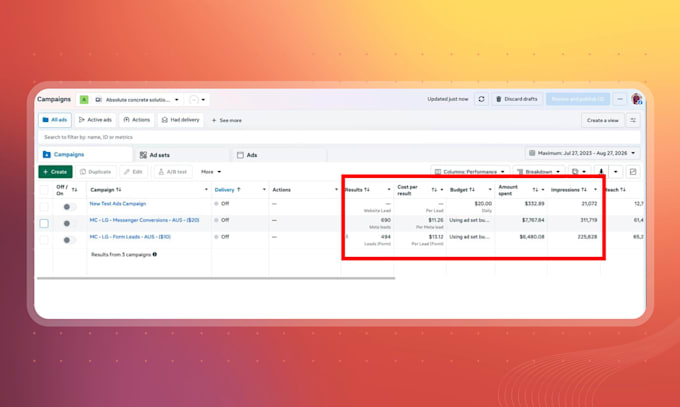
Task: Click the horizontal scrollbar under the table
Action: point(216,278)
